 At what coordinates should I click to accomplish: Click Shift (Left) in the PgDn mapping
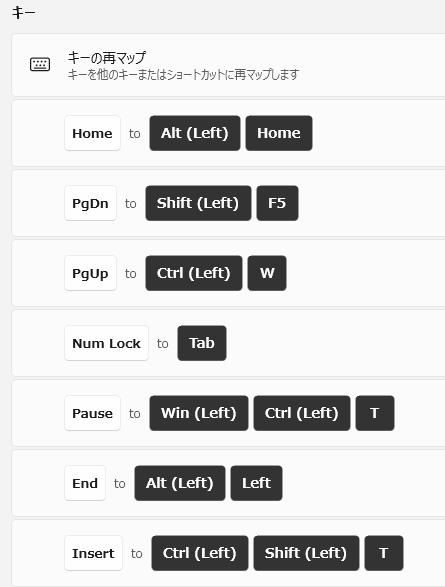point(198,203)
